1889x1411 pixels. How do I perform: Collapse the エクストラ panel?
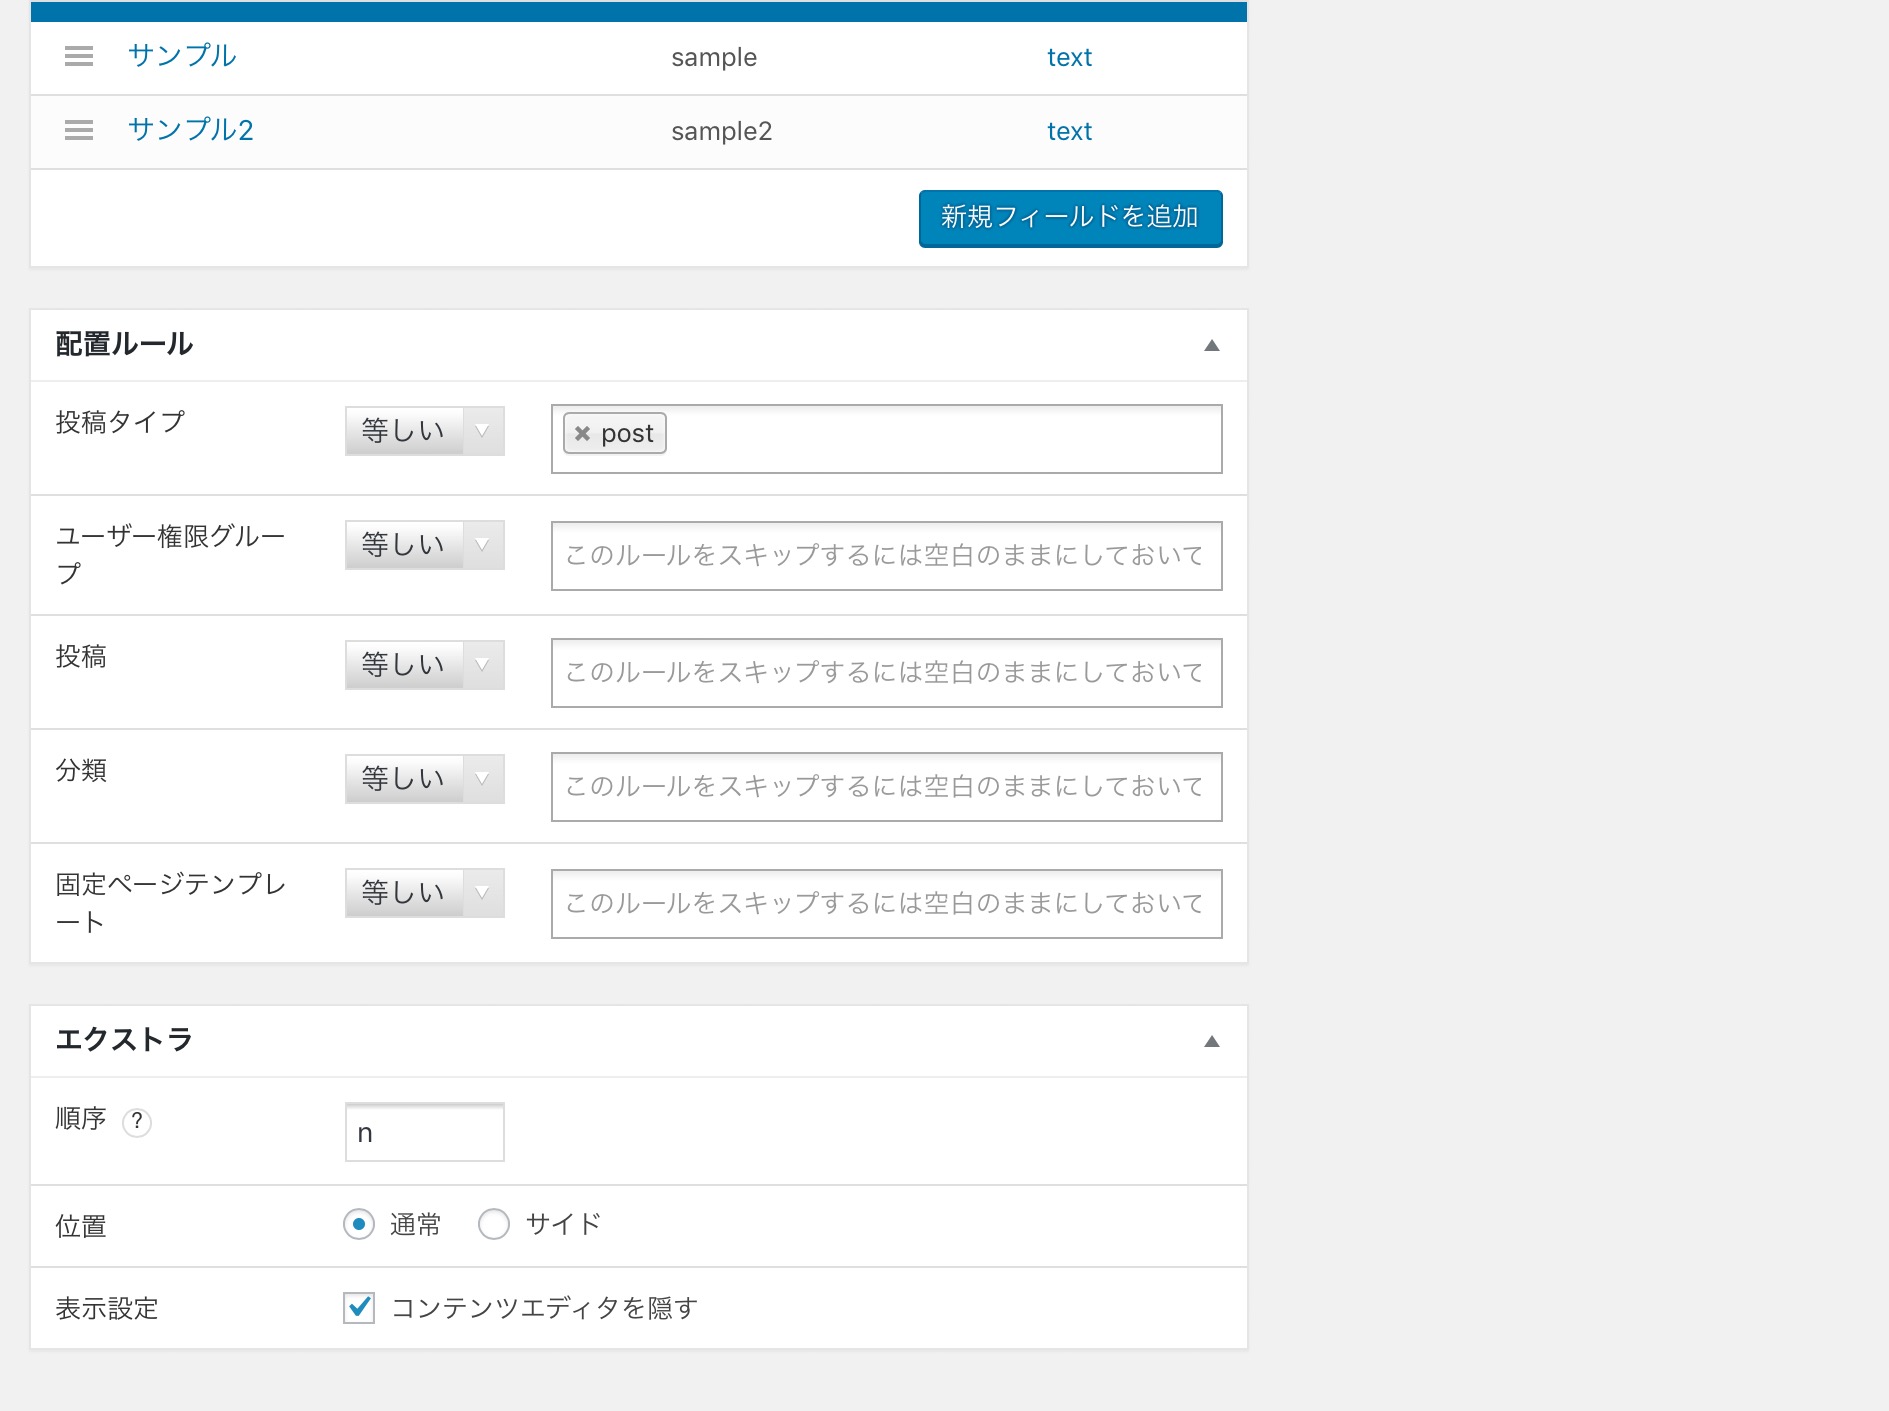coord(1211,1041)
